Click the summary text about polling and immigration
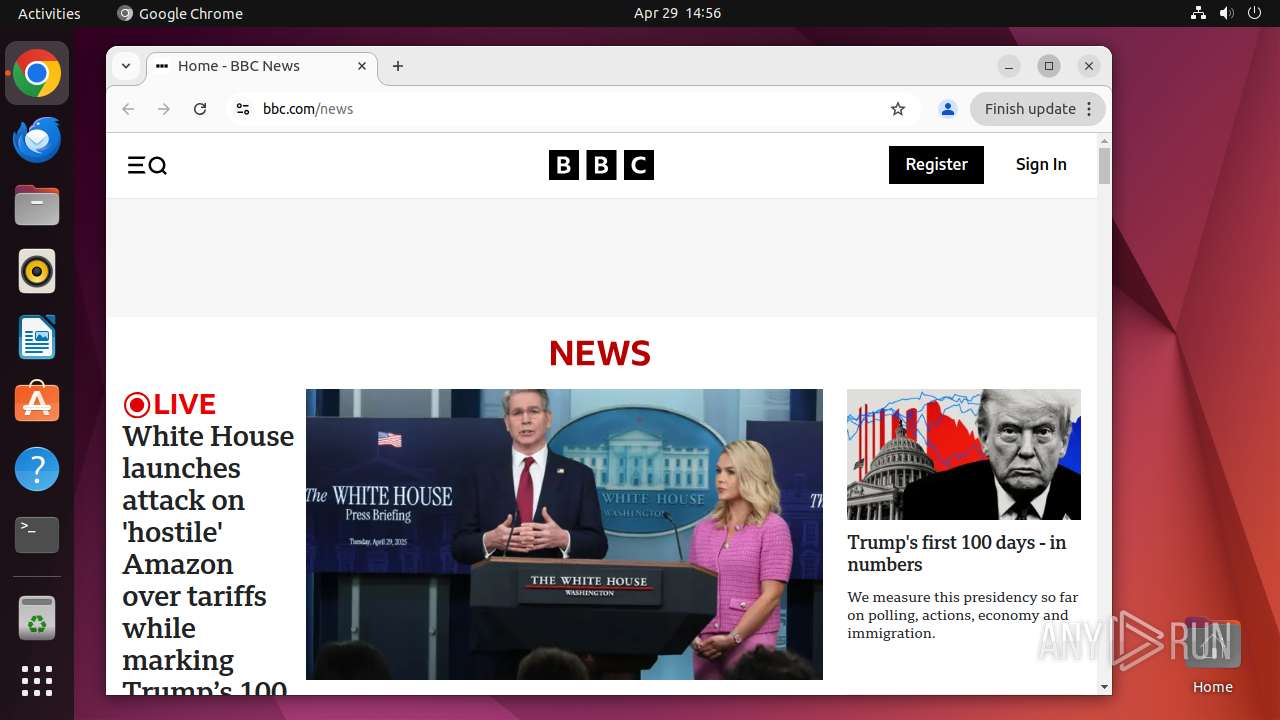The image size is (1280, 720). click(x=962, y=615)
